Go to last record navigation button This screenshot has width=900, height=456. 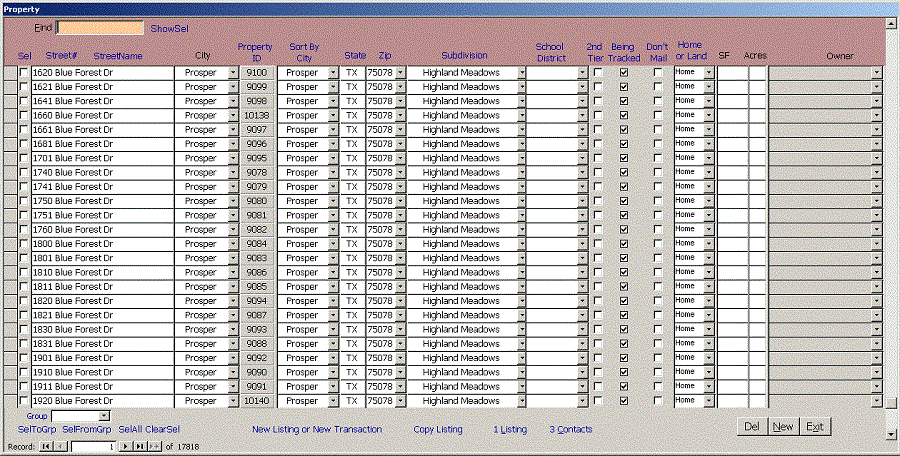140,446
